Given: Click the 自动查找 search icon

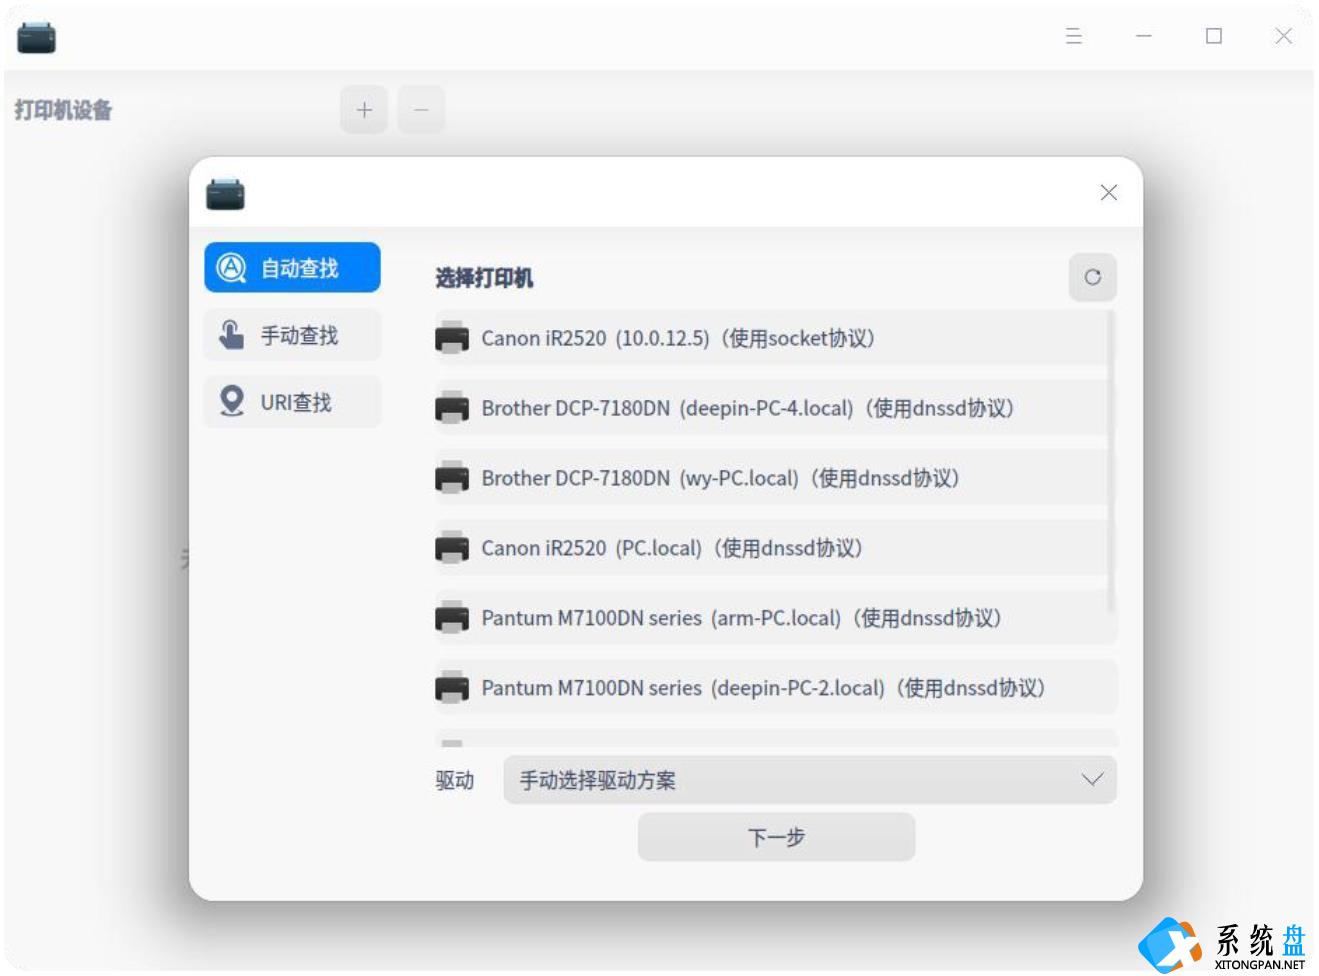Looking at the screenshot, I should tap(231, 267).
